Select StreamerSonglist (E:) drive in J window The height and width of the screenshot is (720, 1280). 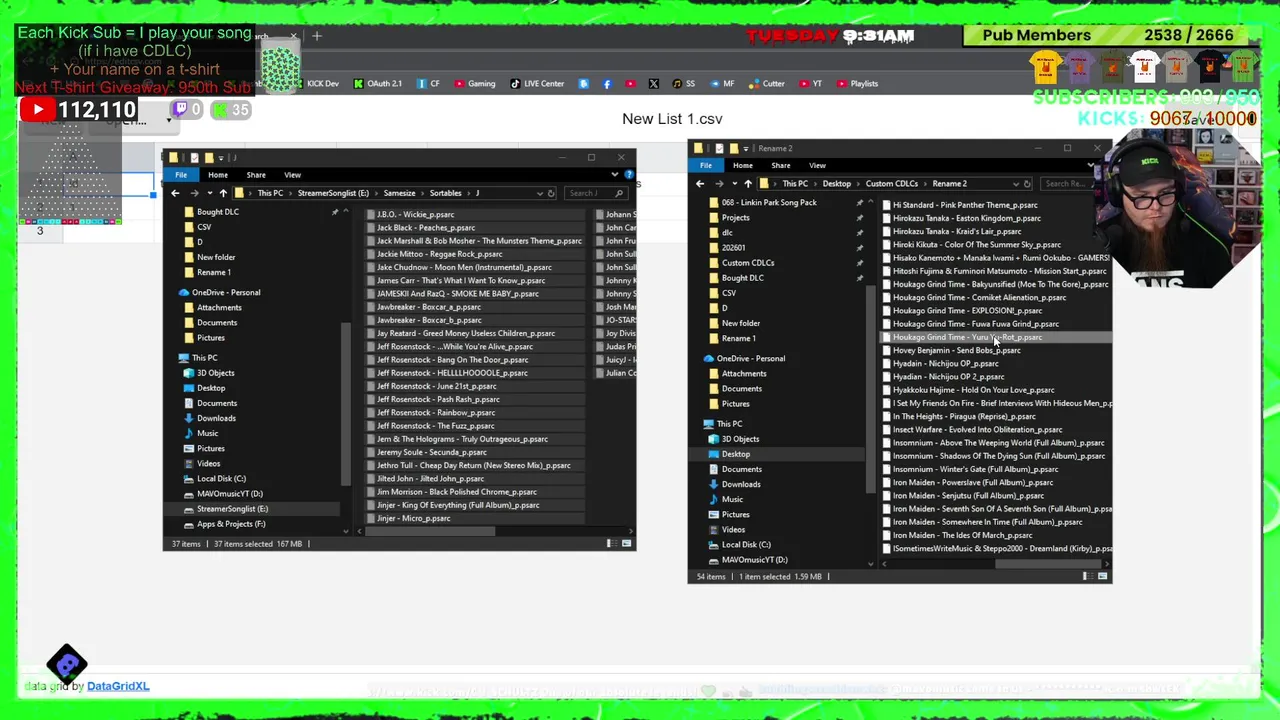232,509
